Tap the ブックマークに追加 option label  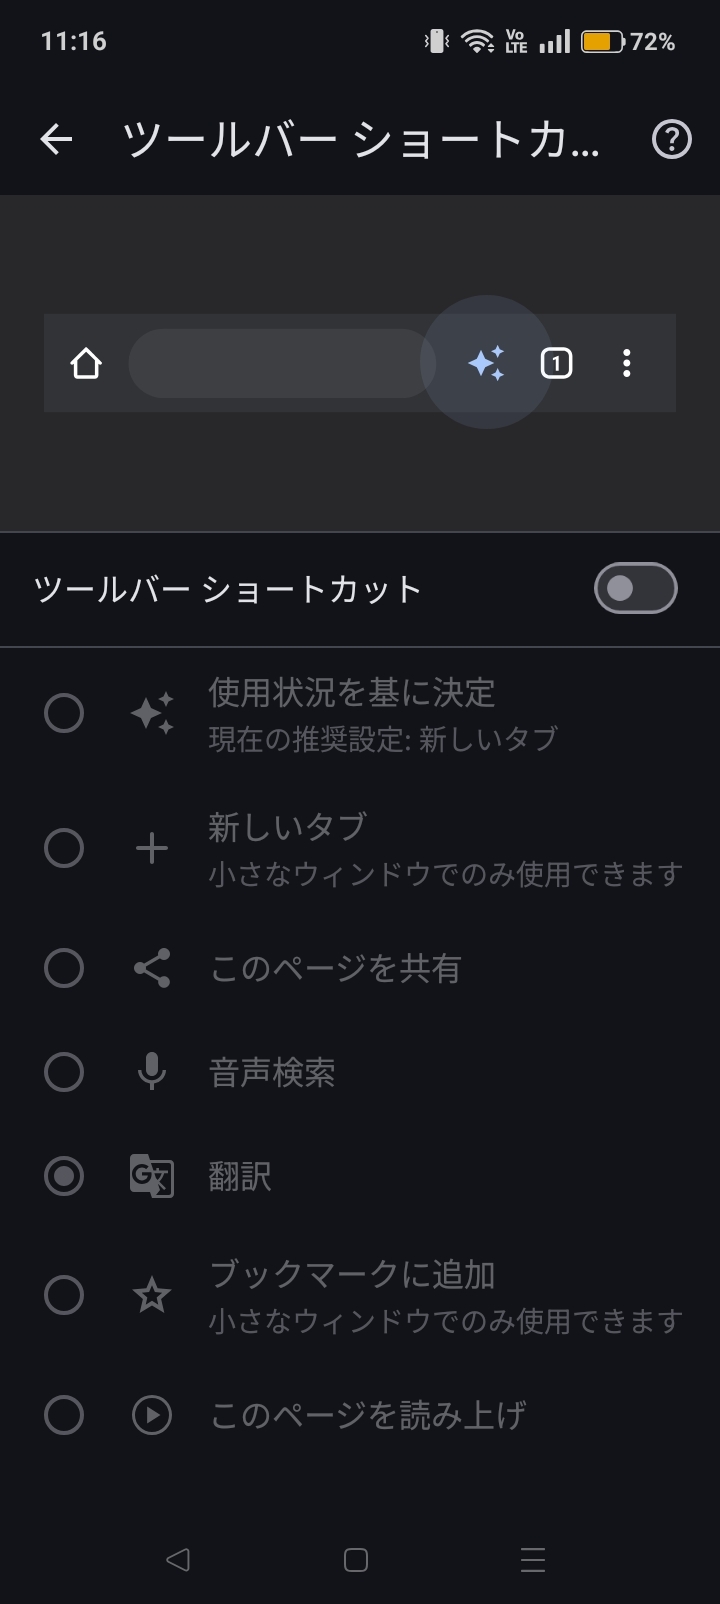tap(352, 1275)
